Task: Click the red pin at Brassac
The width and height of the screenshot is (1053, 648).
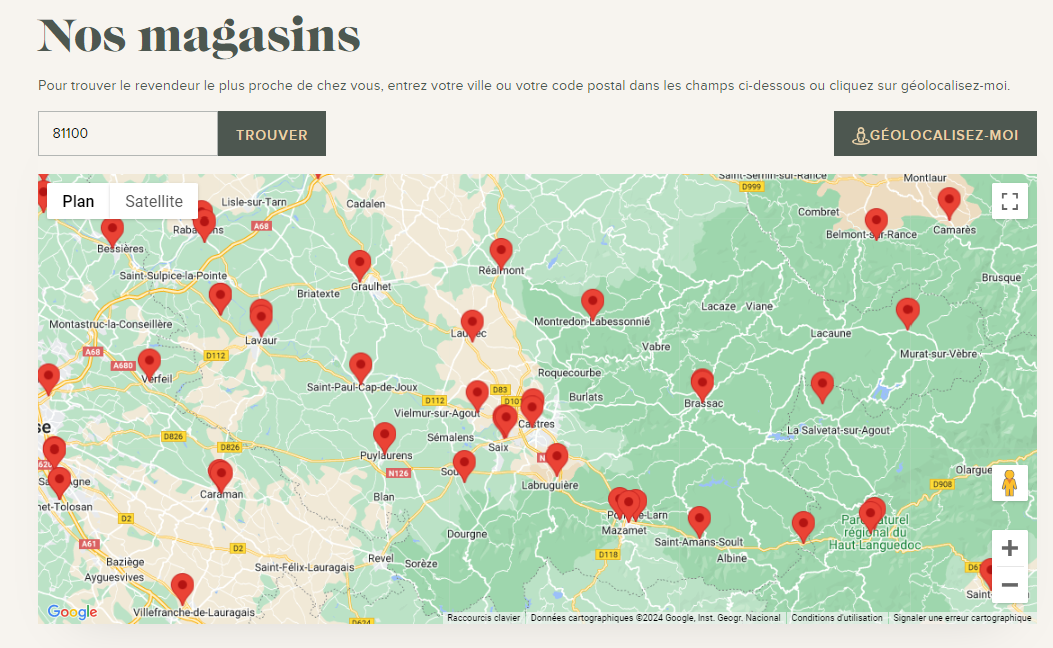Action: [x=702, y=385]
